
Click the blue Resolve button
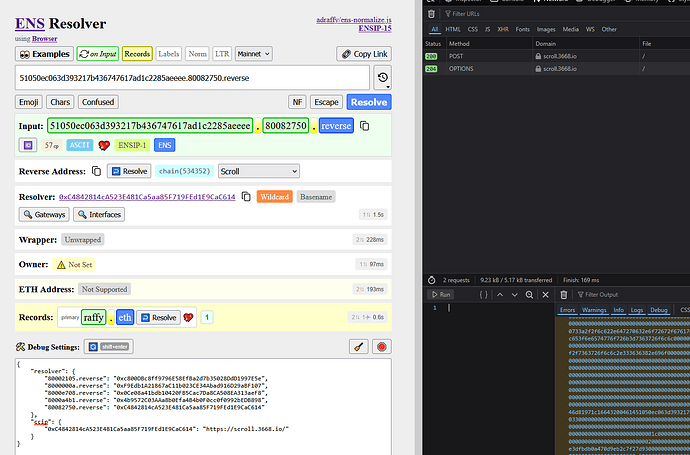369,102
